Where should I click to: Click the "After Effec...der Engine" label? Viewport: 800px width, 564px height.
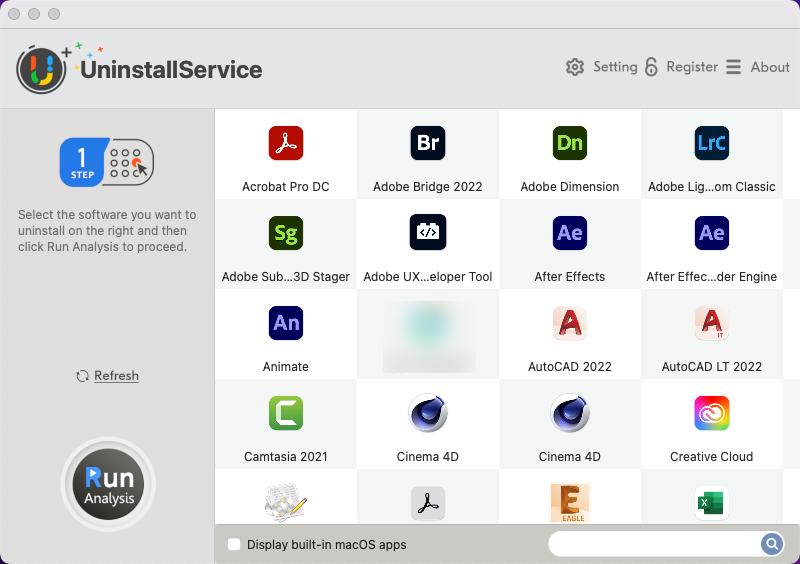(x=711, y=277)
